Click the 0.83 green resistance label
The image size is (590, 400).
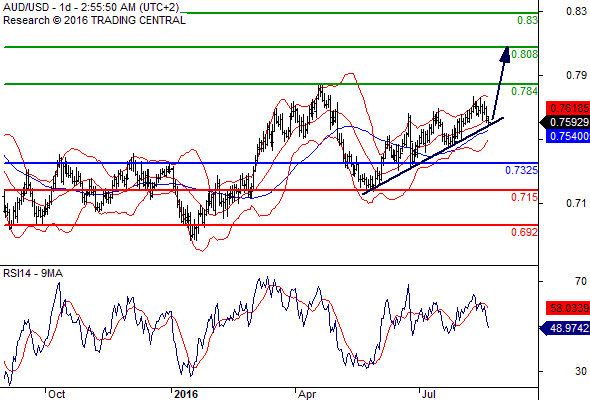(527, 20)
